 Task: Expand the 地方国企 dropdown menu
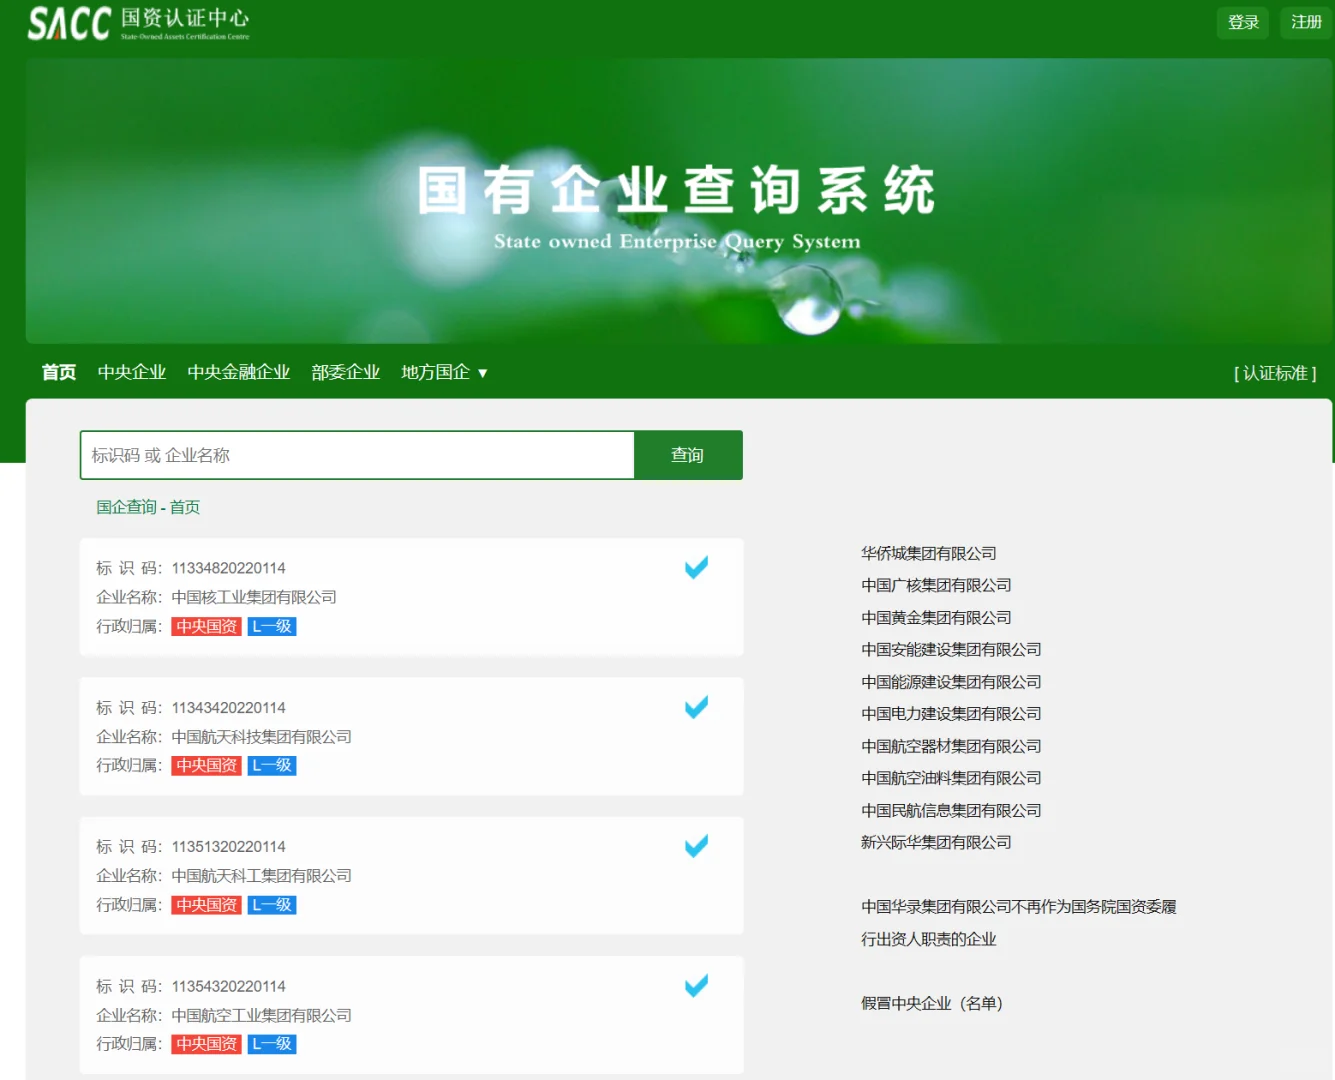tap(444, 372)
